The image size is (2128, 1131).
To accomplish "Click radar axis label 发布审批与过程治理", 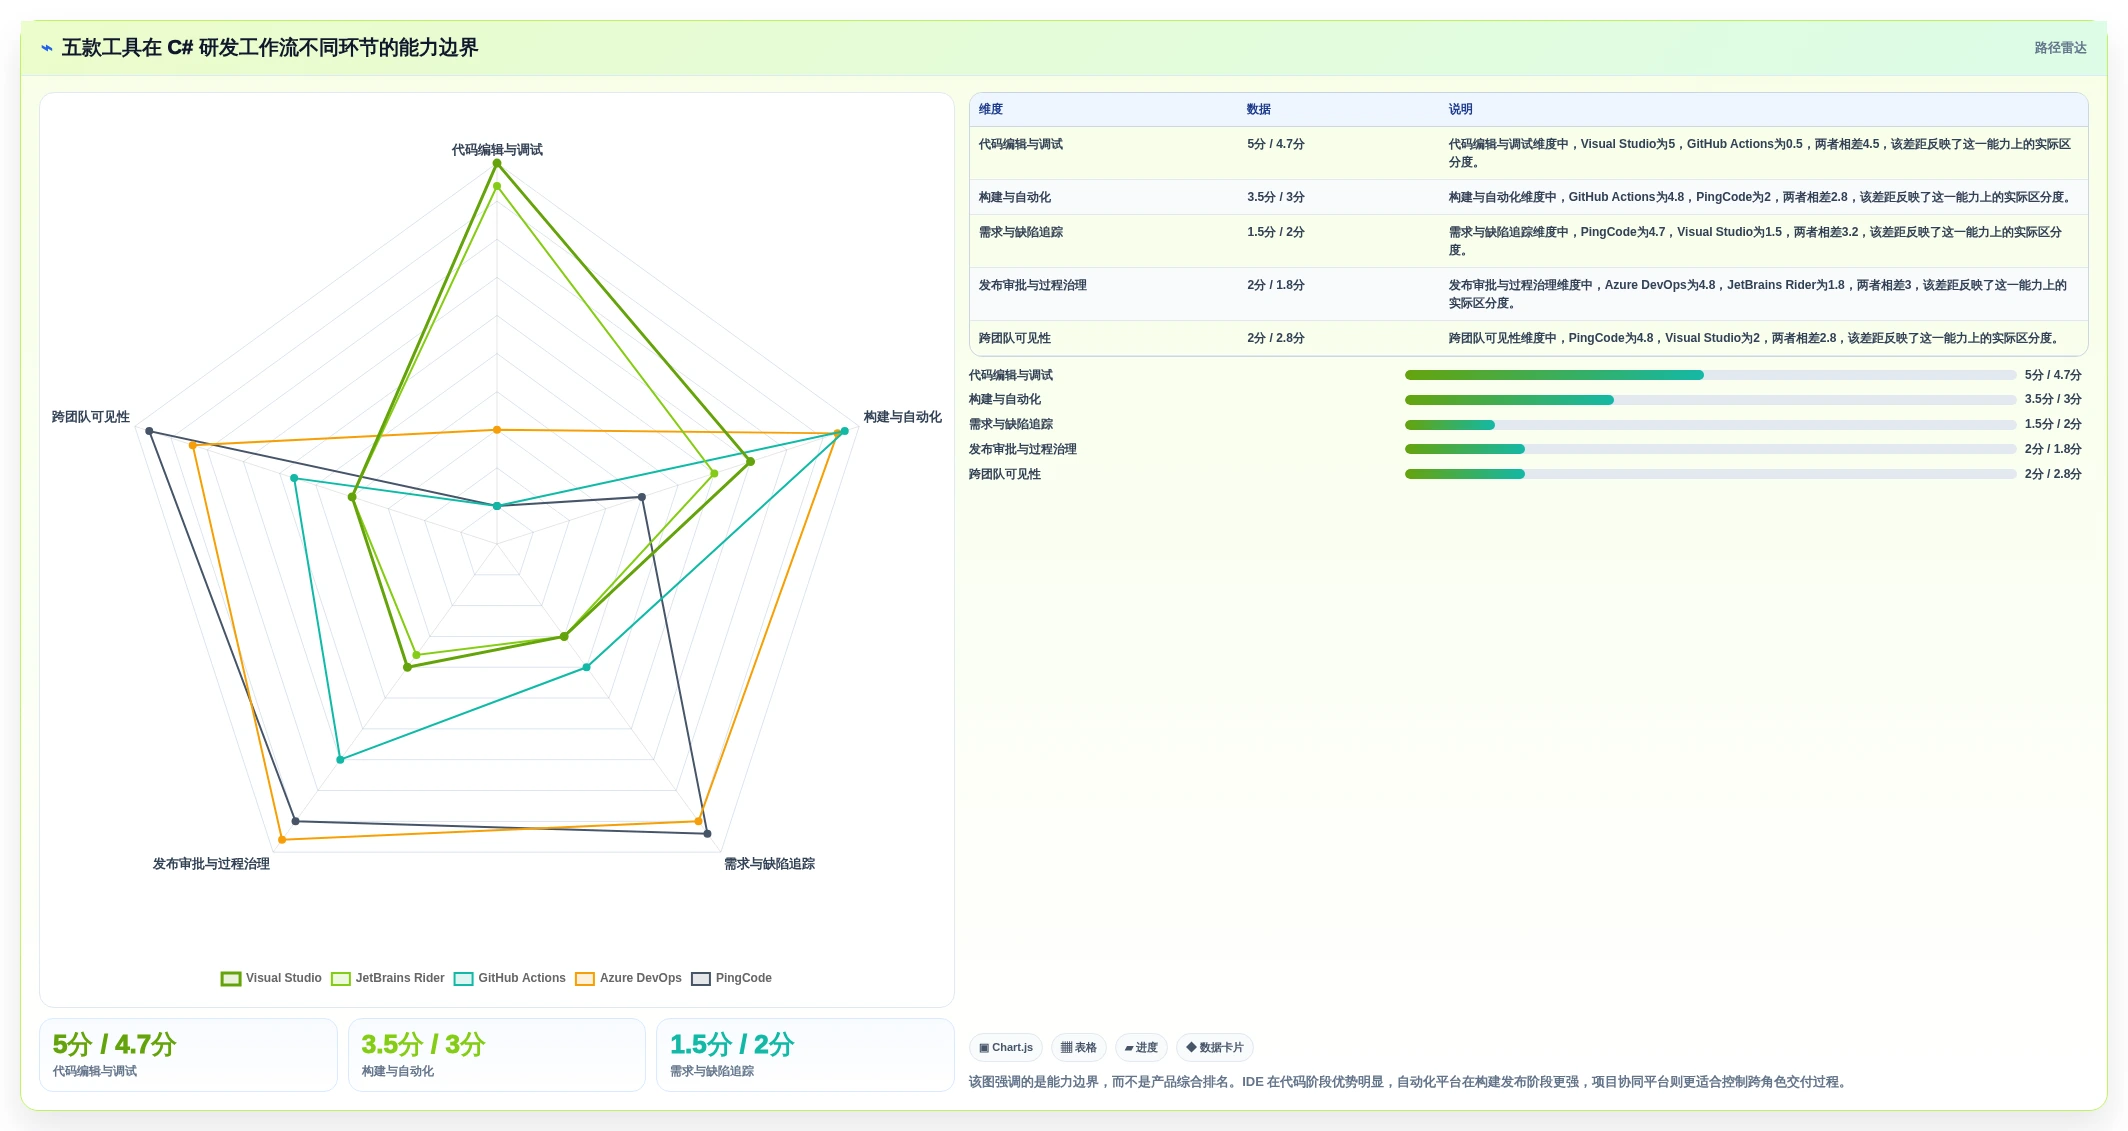I will click(x=211, y=864).
